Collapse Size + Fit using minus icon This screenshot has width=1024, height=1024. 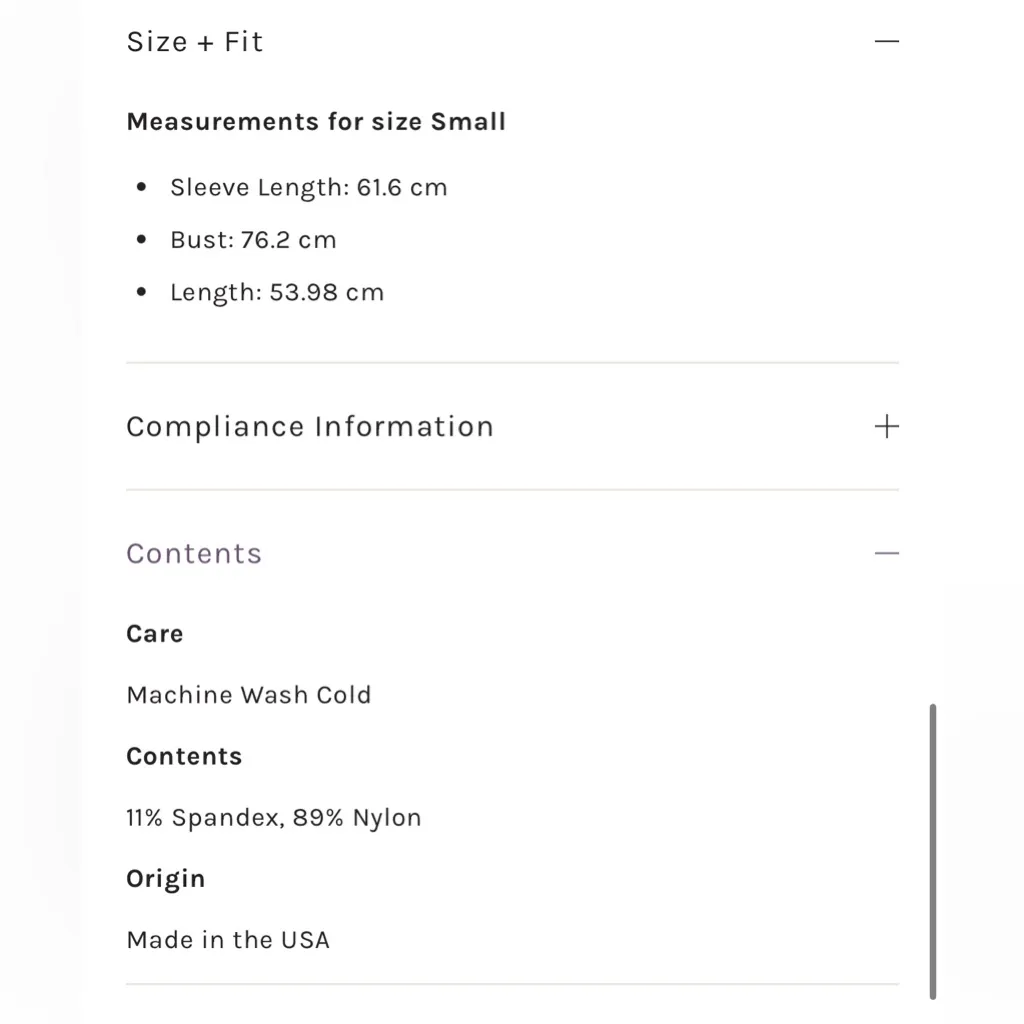coord(886,42)
